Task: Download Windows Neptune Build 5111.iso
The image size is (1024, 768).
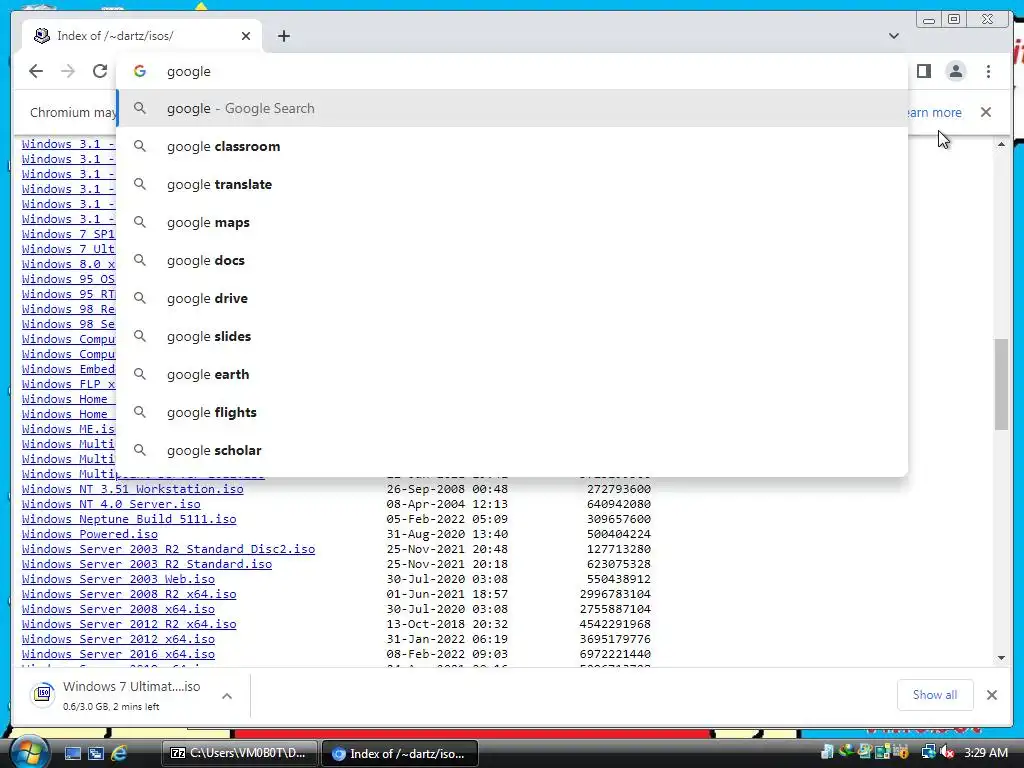Action: click(x=129, y=519)
